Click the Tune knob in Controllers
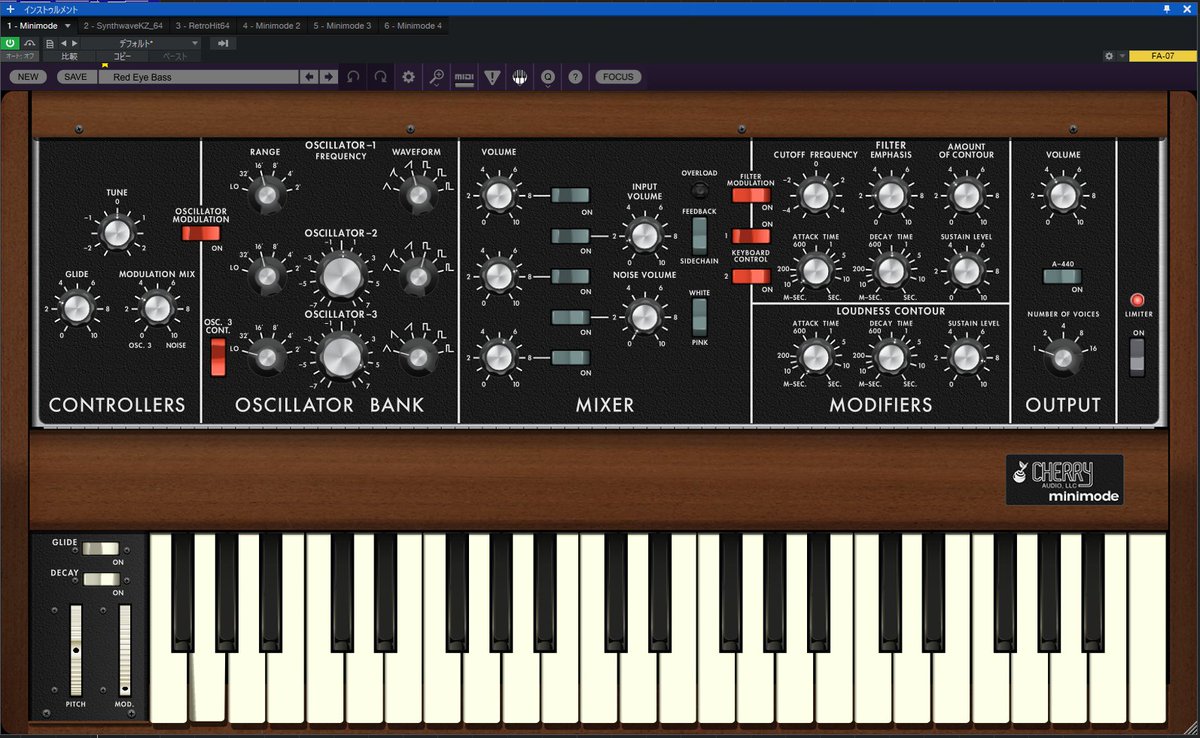This screenshot has height=738, width=1200. tap(117, 233)
